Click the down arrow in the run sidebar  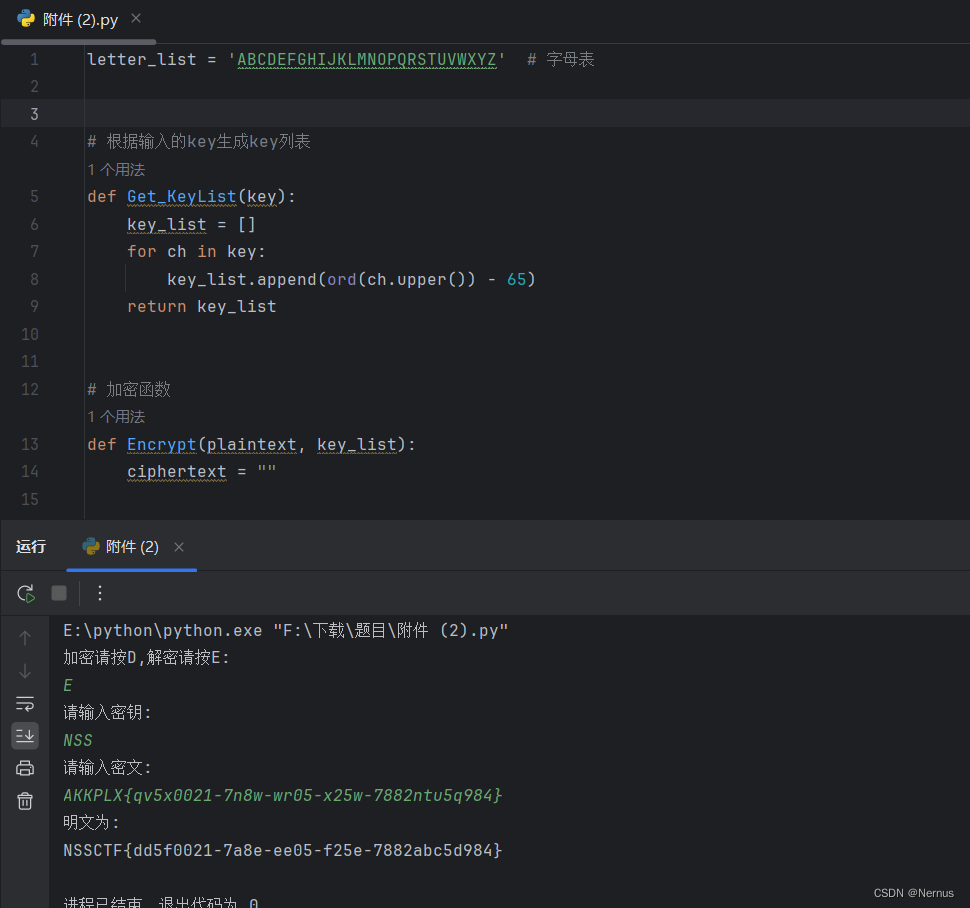[x=24, y=671]
